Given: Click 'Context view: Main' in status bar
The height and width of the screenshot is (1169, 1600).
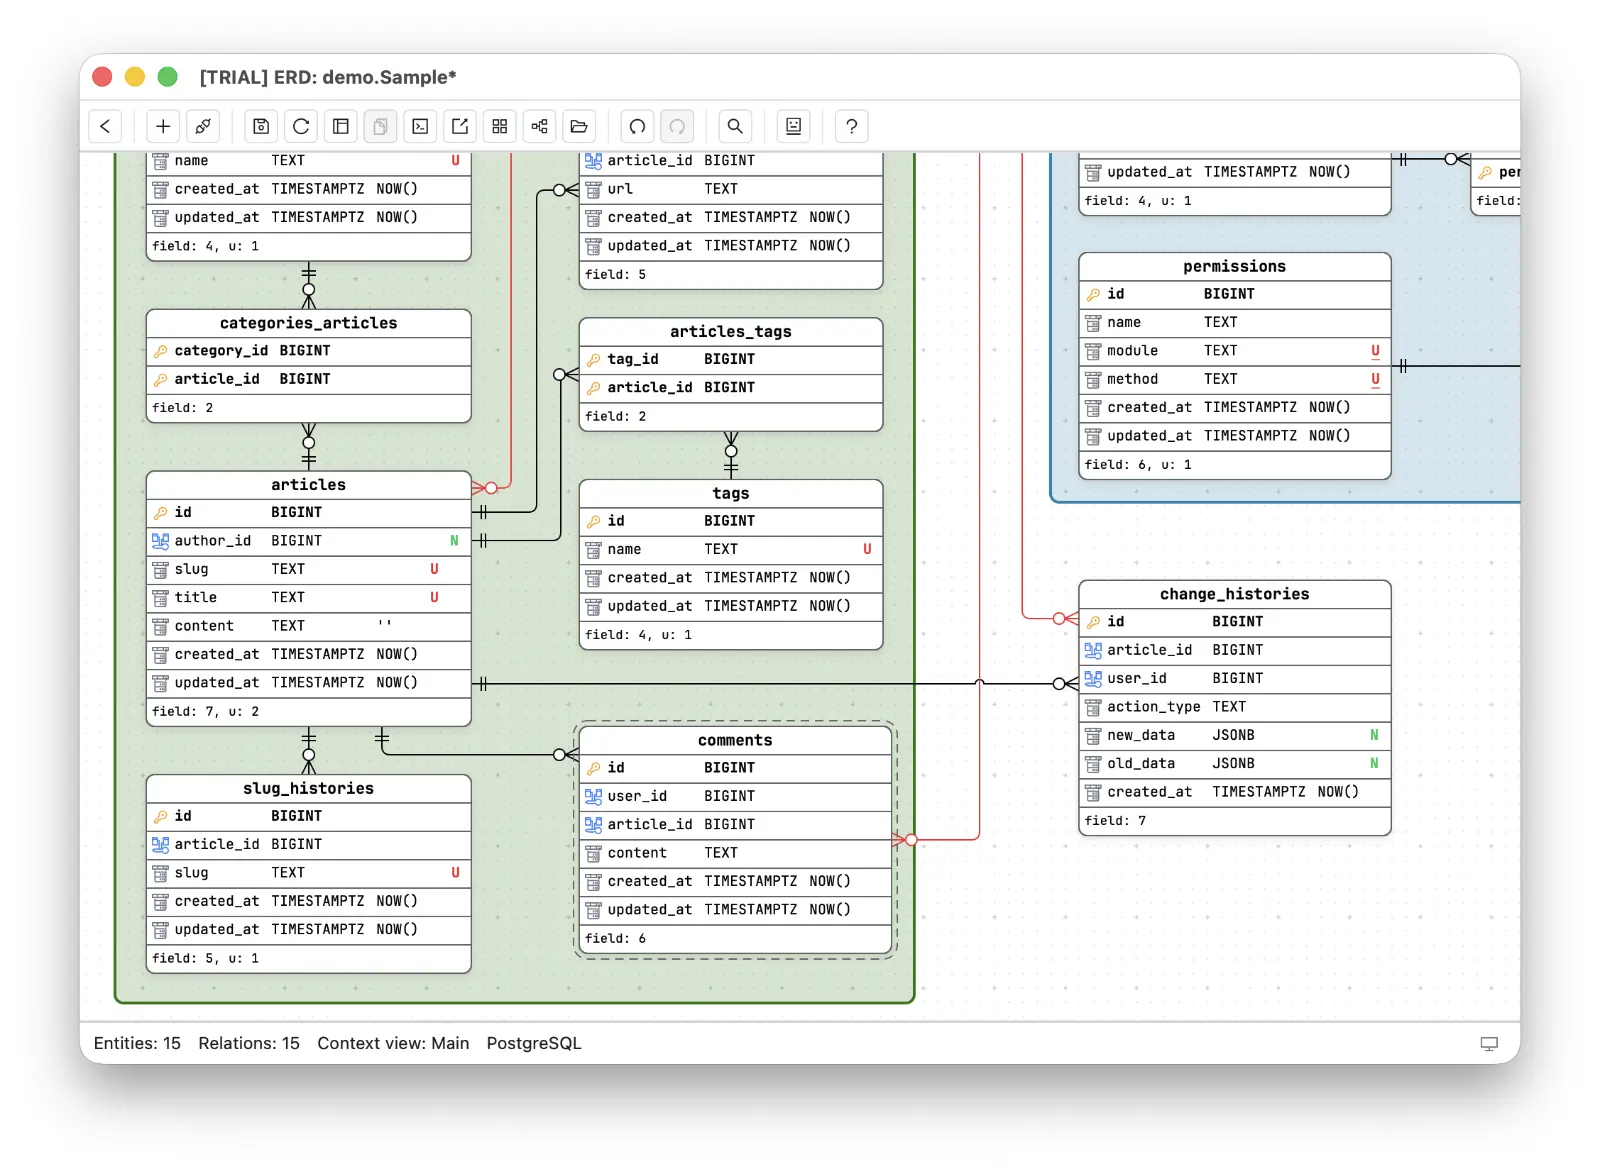Looking at the screenshot, I should click(393, 1044).
